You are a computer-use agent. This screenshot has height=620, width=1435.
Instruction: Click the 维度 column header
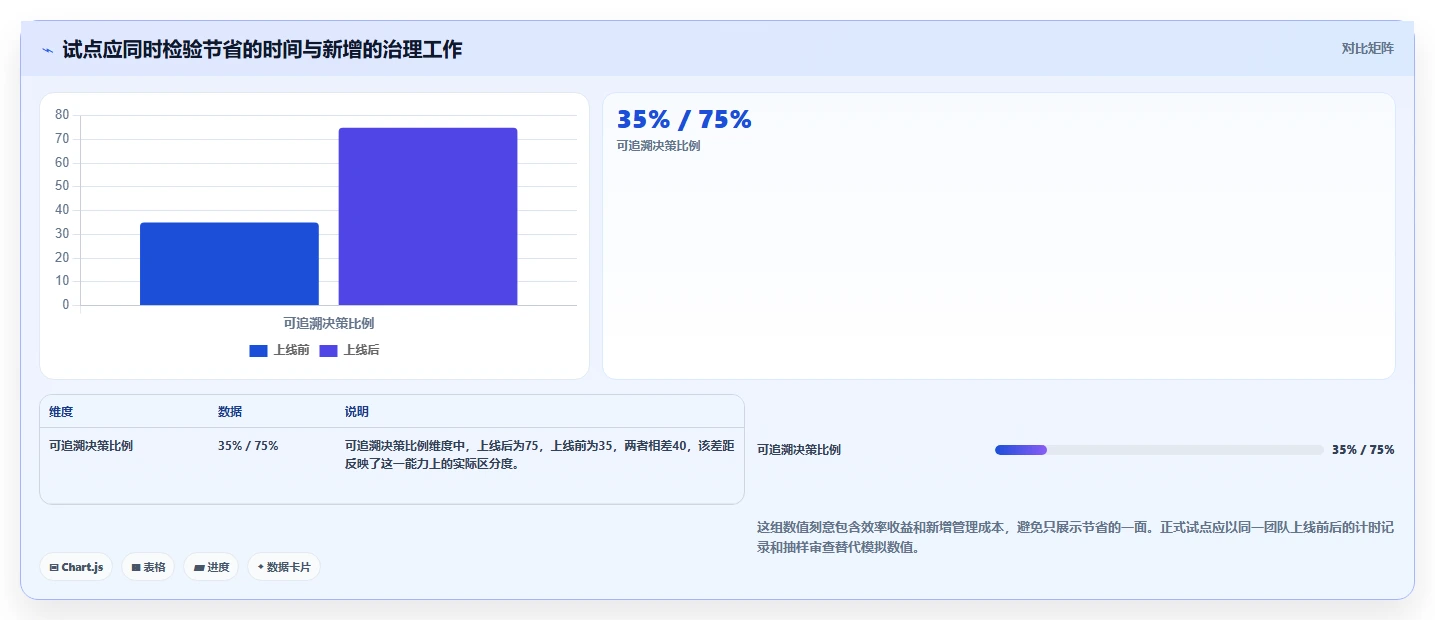tap(61, 412)
